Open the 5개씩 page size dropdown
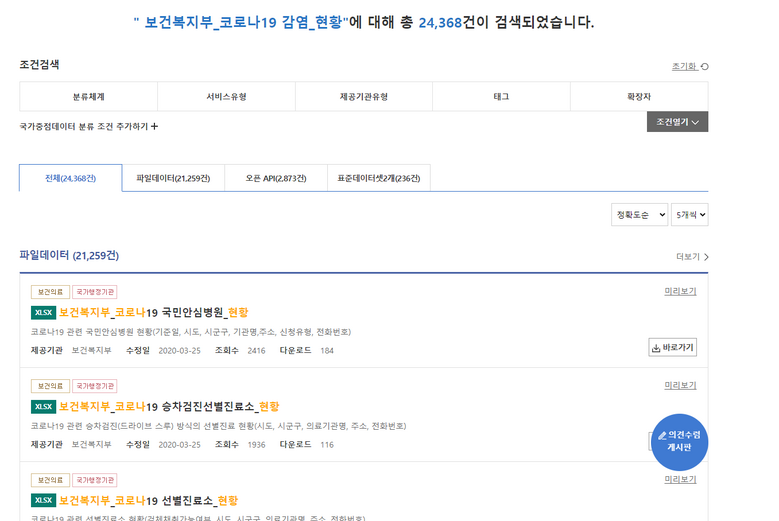Screen dimensions: 779x521 (x=689, y=215)
